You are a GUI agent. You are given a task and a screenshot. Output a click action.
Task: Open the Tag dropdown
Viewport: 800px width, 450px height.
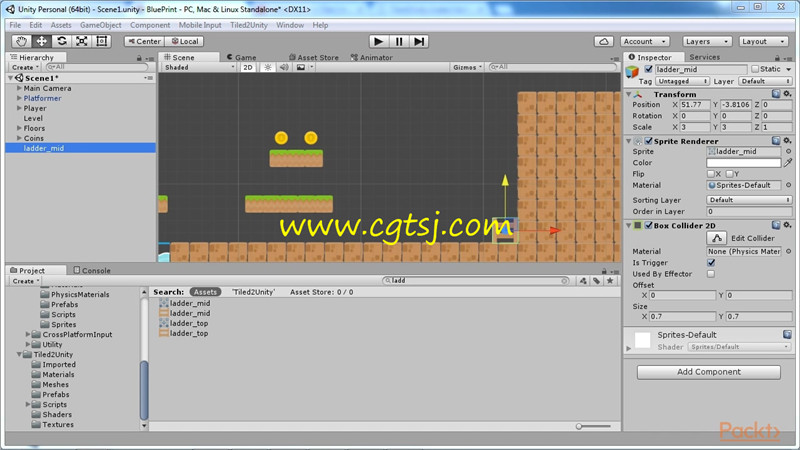682,81
